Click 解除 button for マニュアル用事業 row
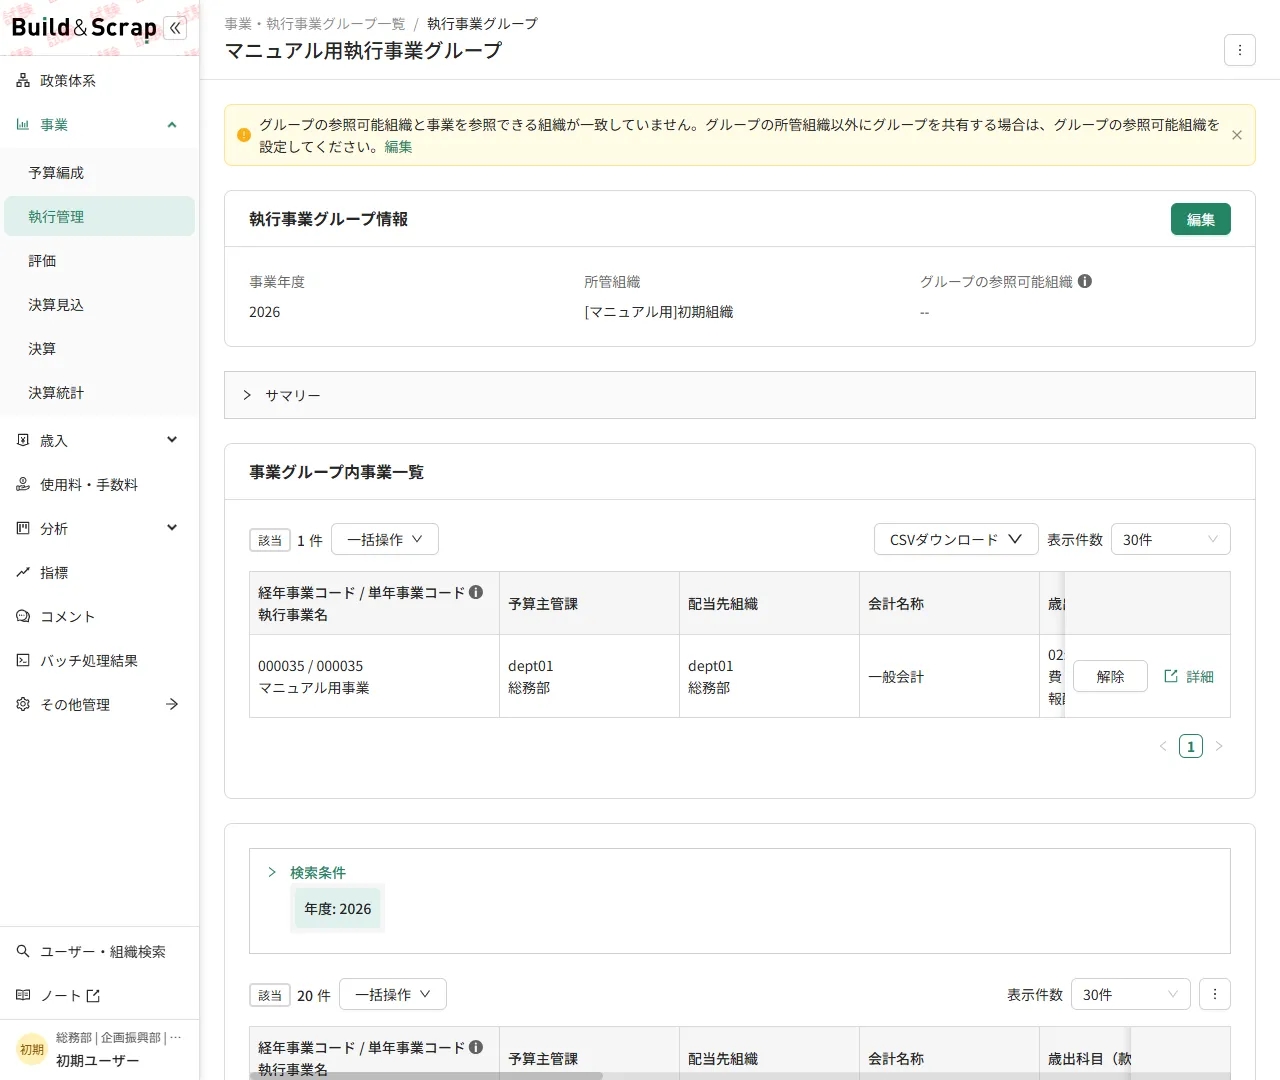This screenshot has width=1280, height=1080. [x=1110, y=676]
